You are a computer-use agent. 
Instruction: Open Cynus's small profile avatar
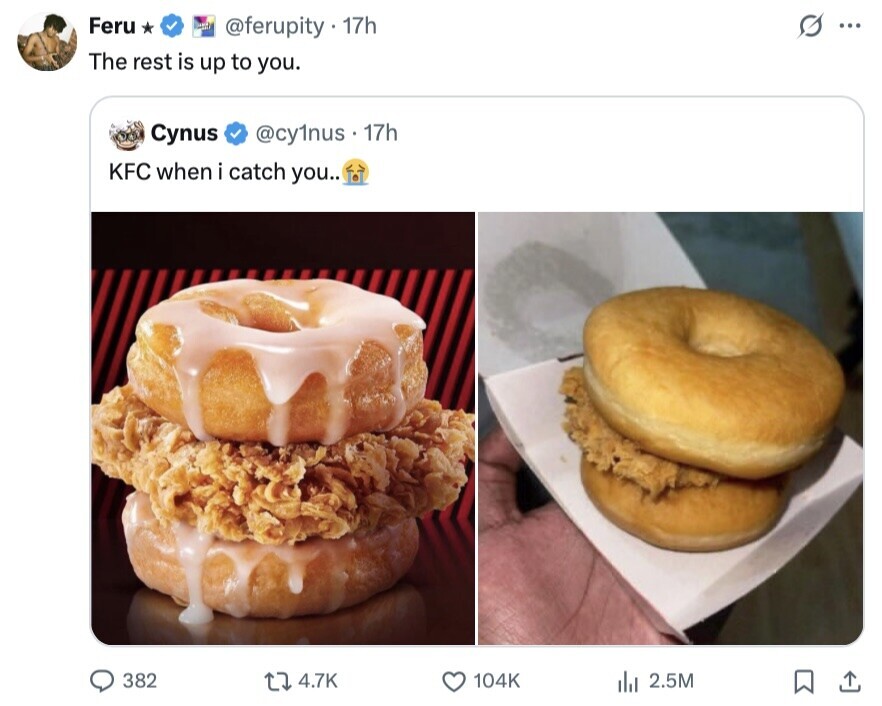tap(127, 133)
